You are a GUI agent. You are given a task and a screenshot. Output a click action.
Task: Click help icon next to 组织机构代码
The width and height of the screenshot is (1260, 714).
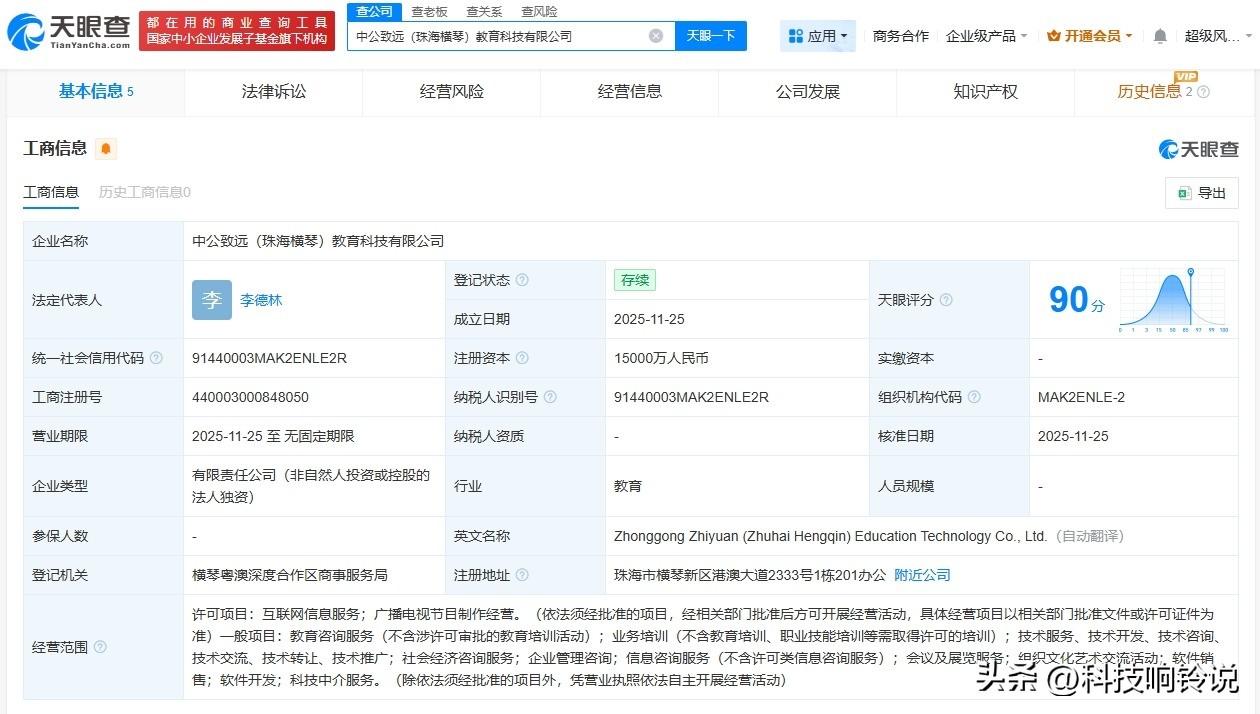click(974, 397)
